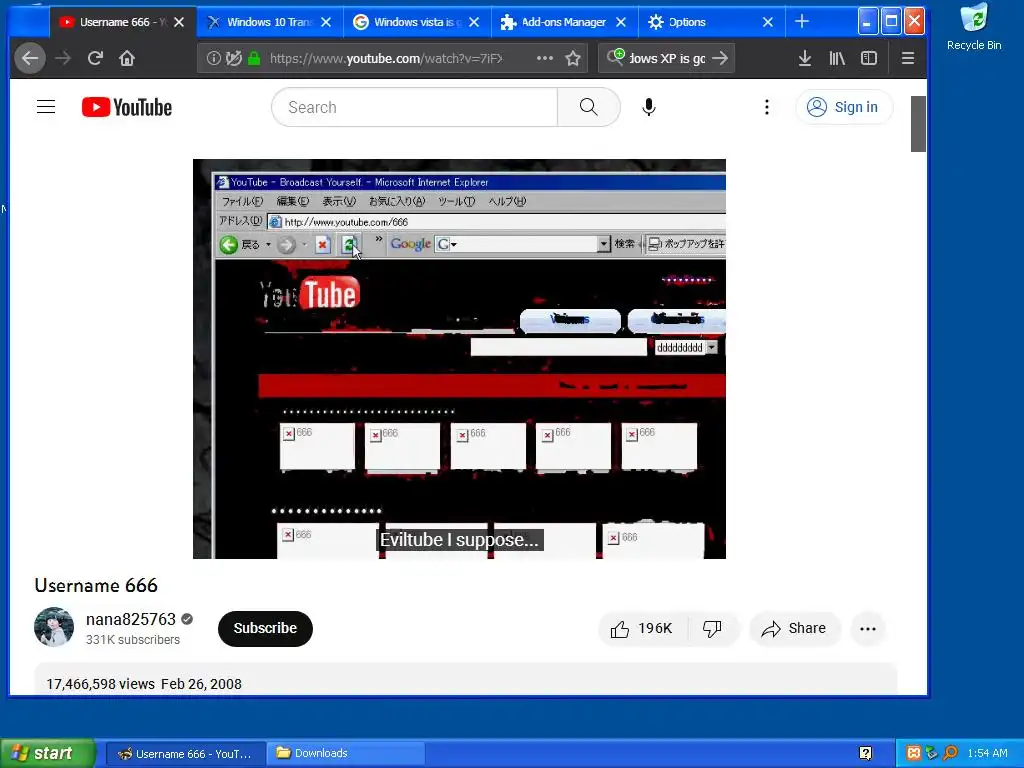Click the green padlock security icon
Screen dimensions: 1024x768
coord(254,59)
